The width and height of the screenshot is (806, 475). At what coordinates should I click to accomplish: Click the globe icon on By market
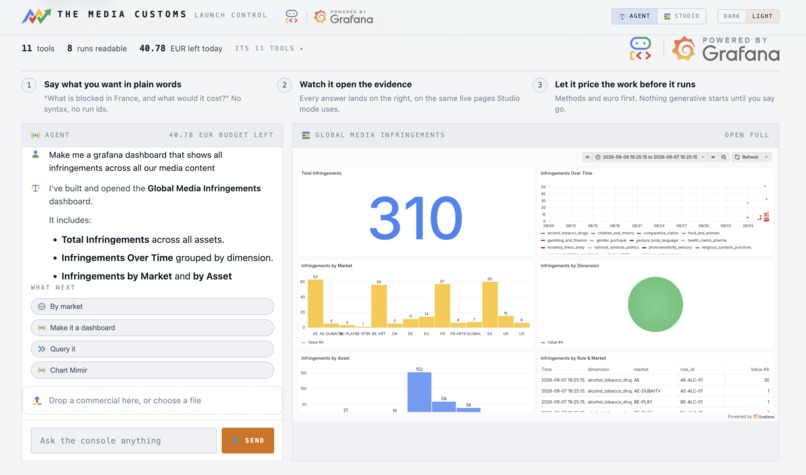tap(42, 306)
